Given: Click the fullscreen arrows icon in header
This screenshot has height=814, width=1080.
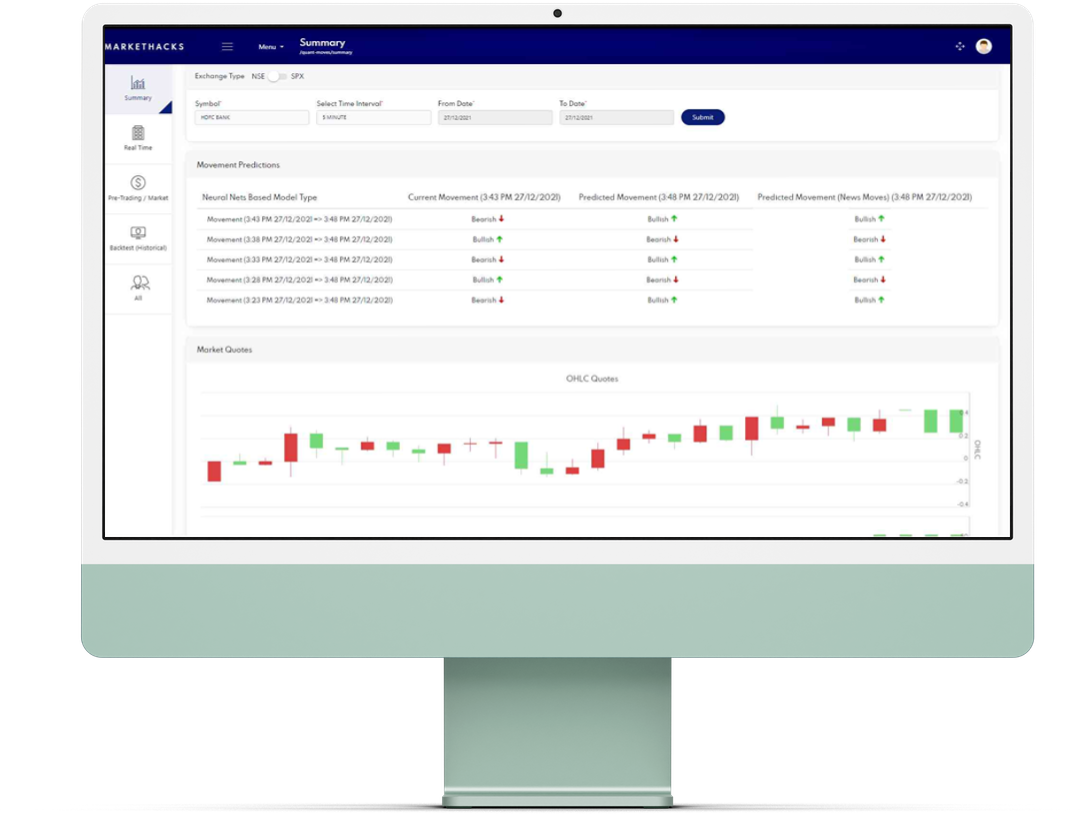Looking at the screenshot, I should [960, 46].
